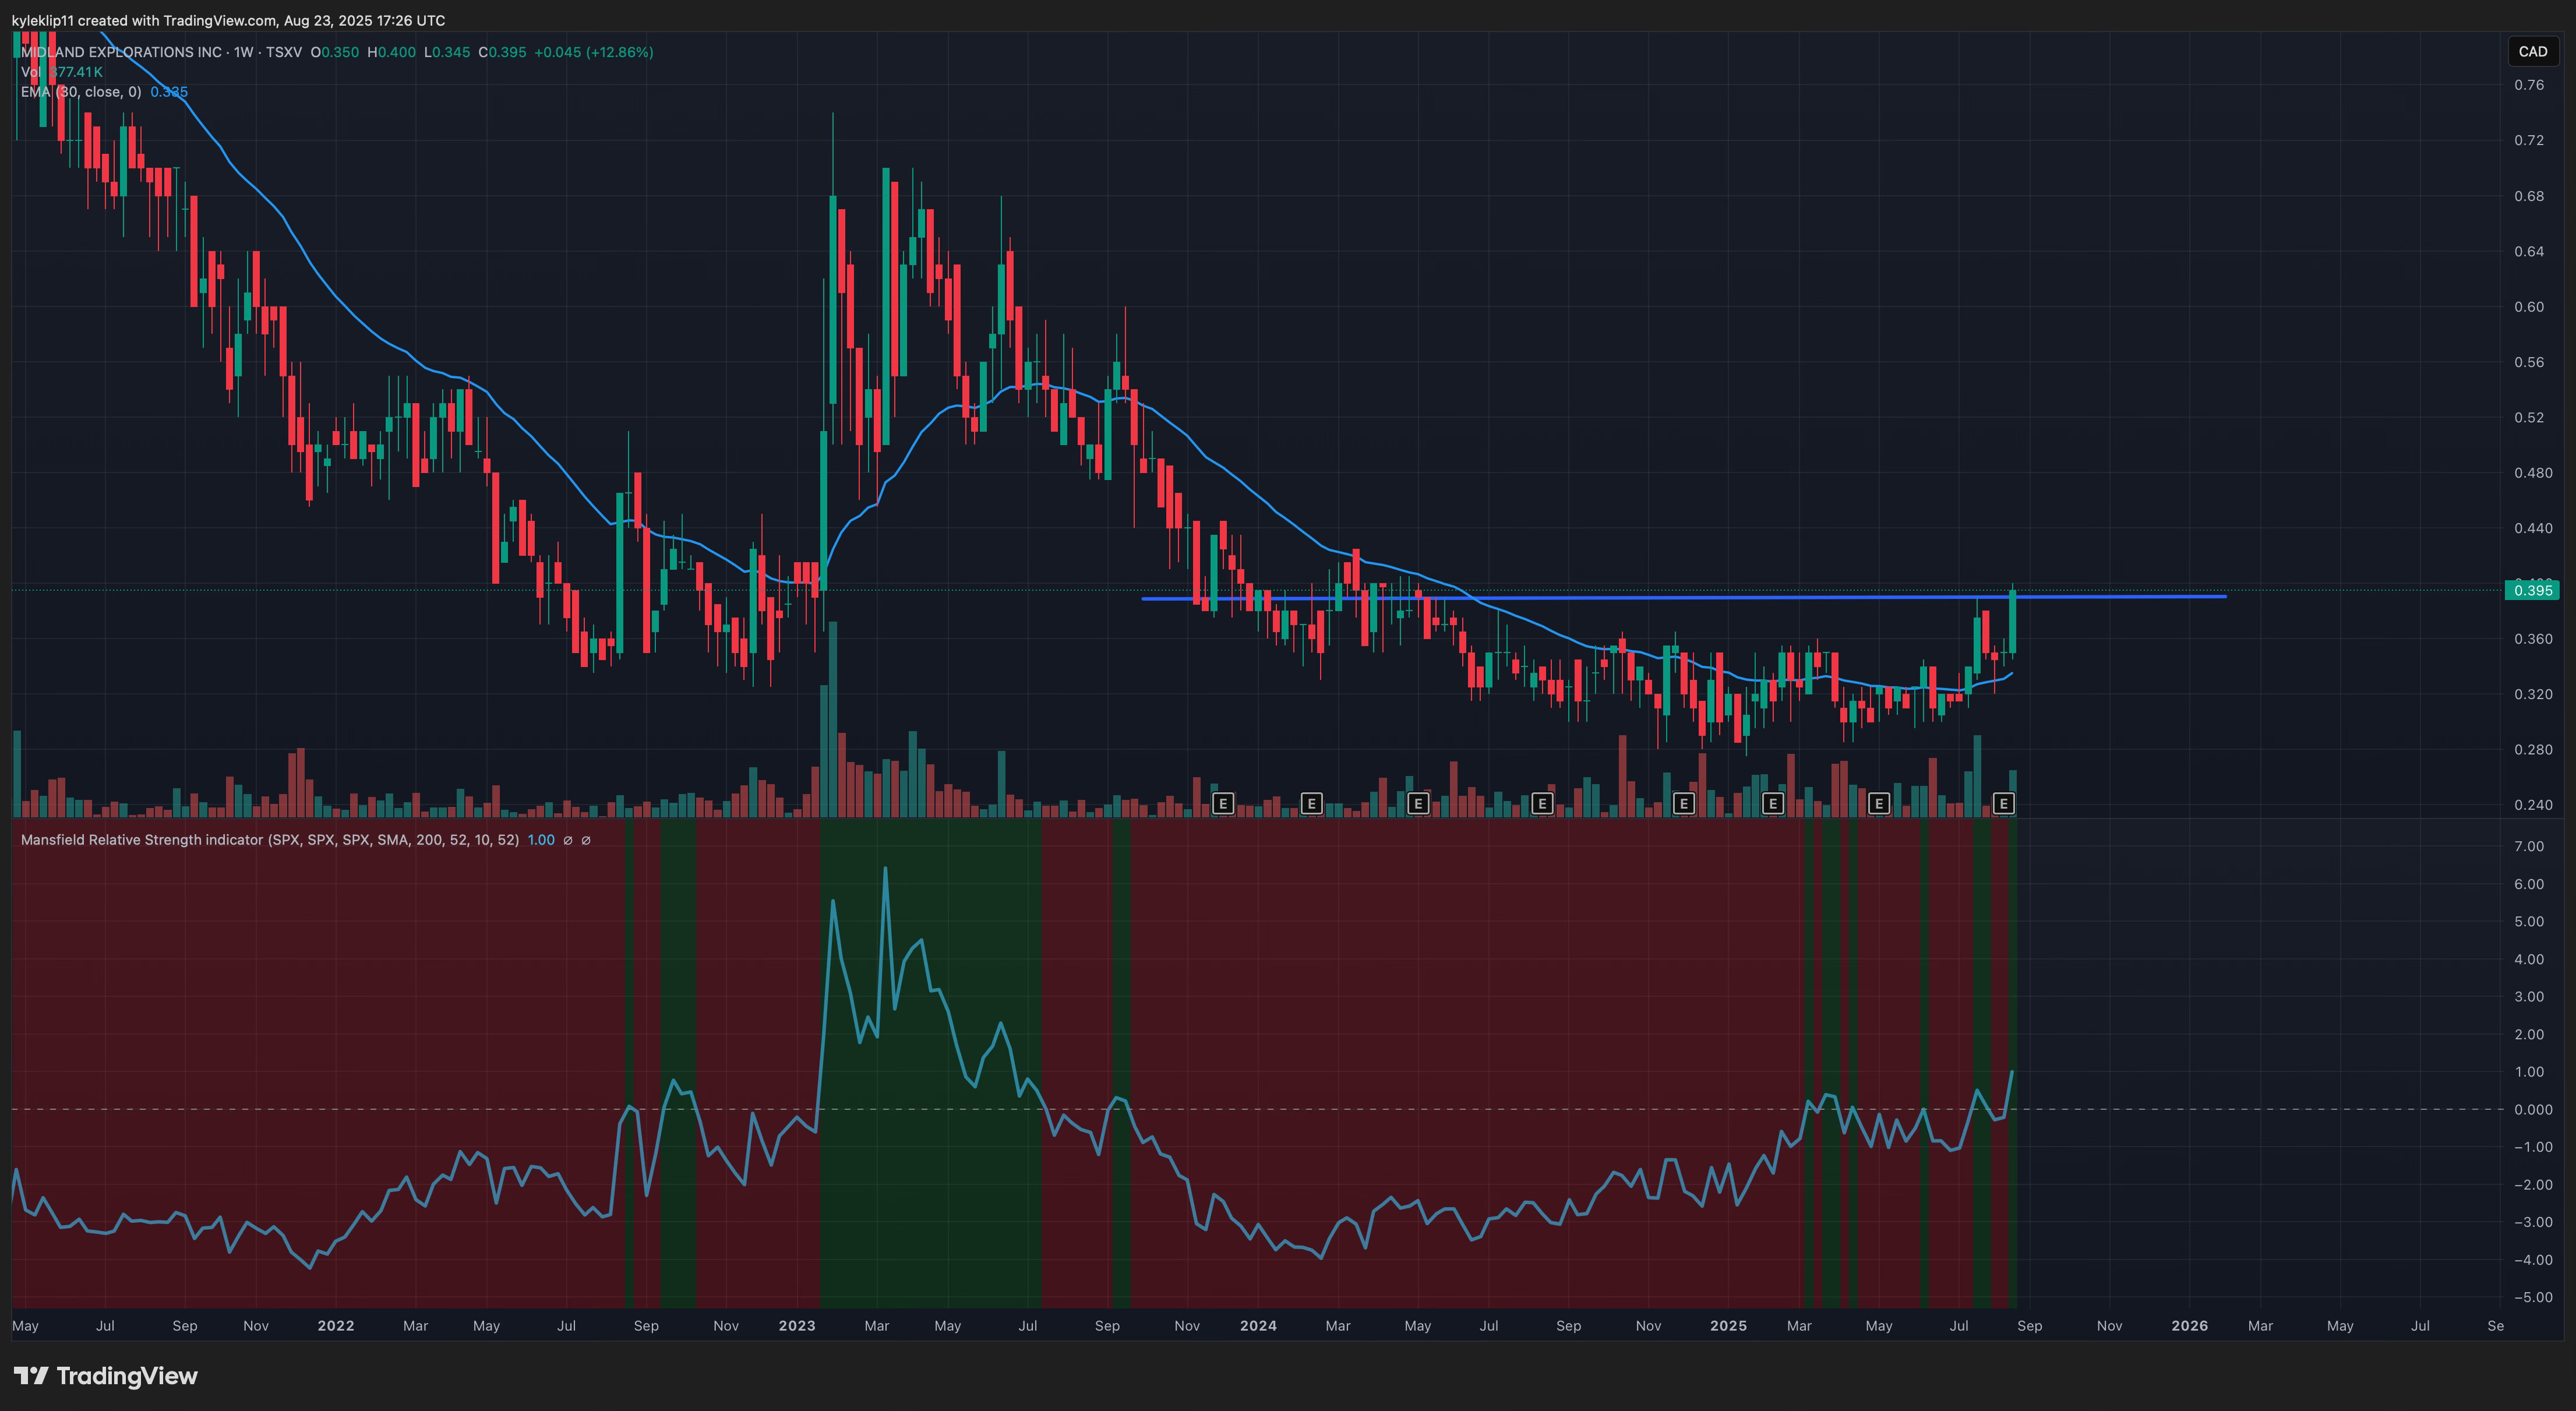Click the MIDLAND EXPLORATIONS INC symbol title

click(121, 52)
